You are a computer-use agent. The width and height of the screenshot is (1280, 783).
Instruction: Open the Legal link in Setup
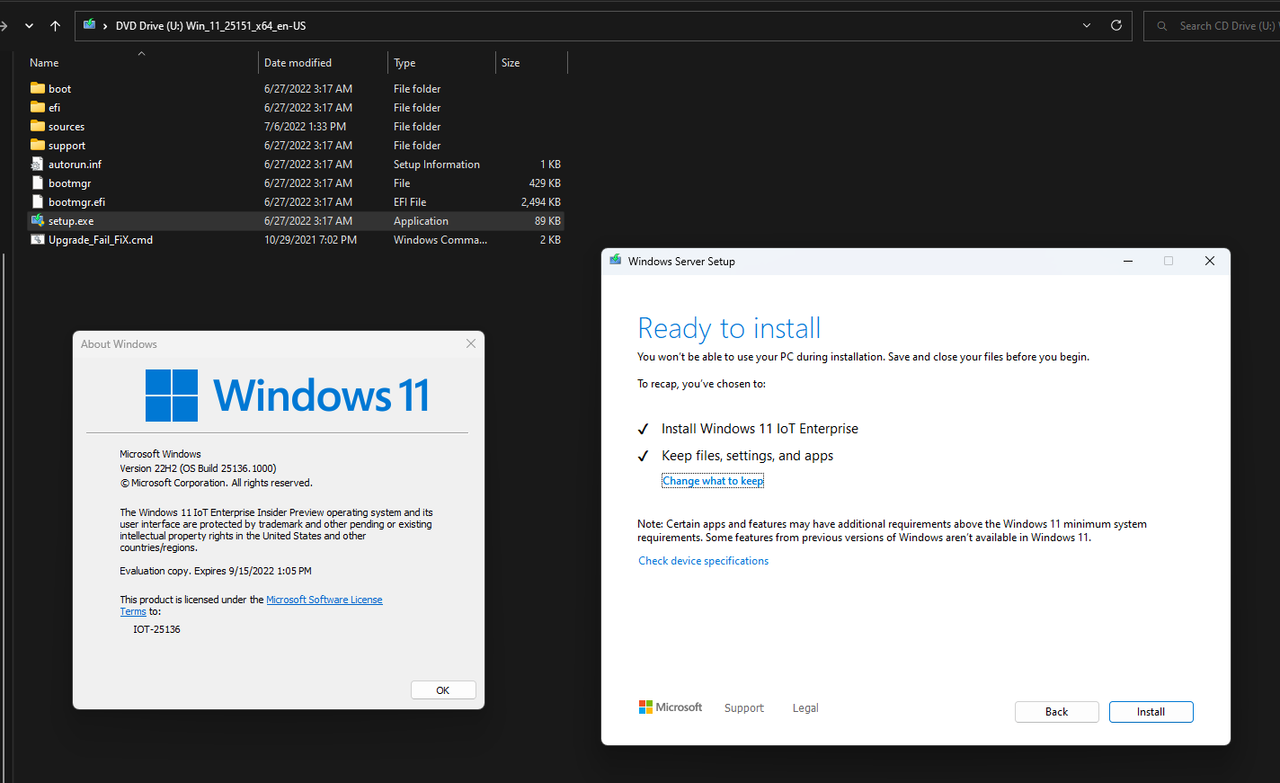point(805,708)
